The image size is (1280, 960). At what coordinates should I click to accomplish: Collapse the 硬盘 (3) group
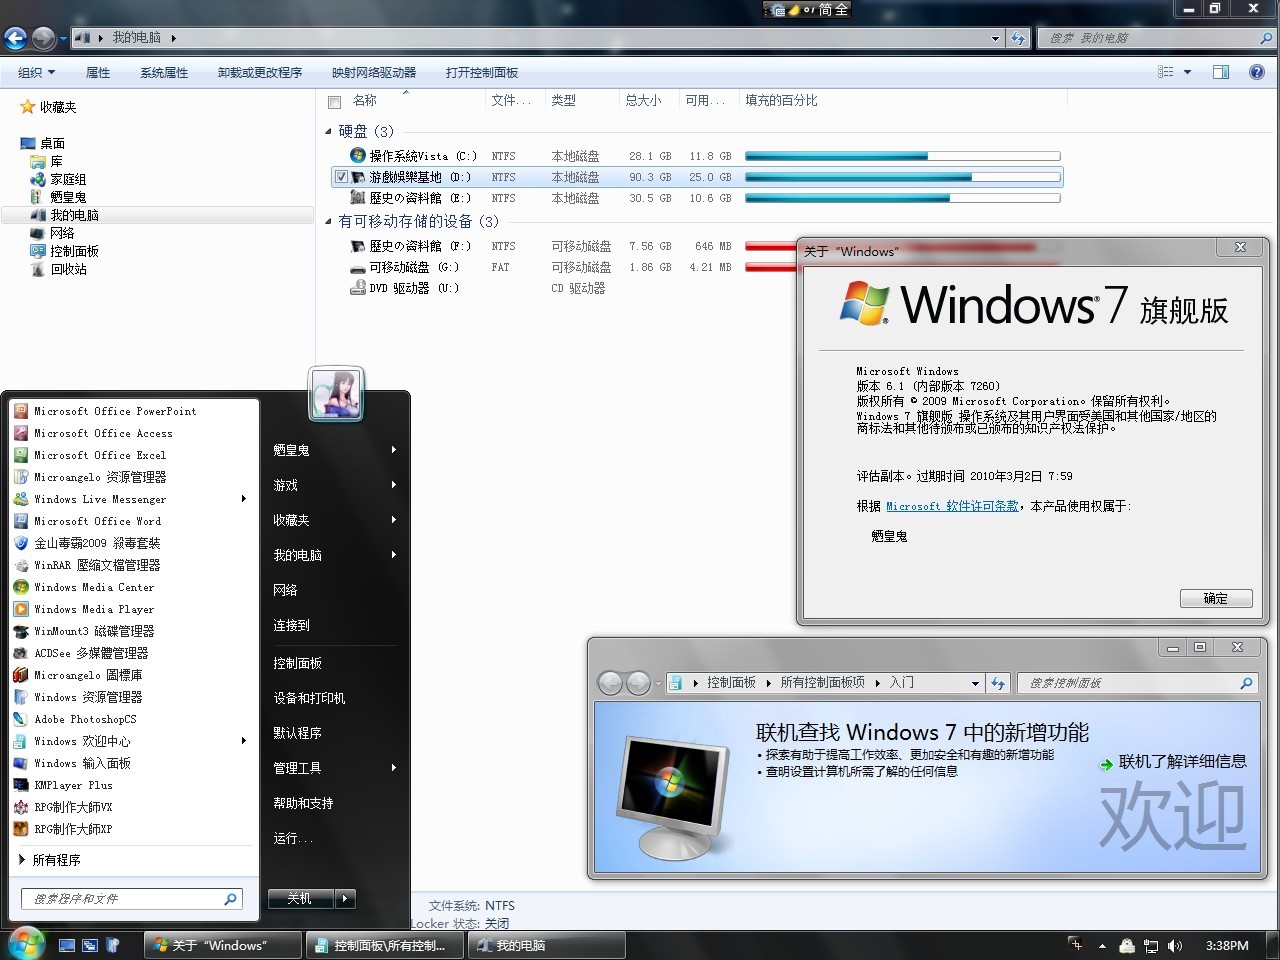(329, 131)
